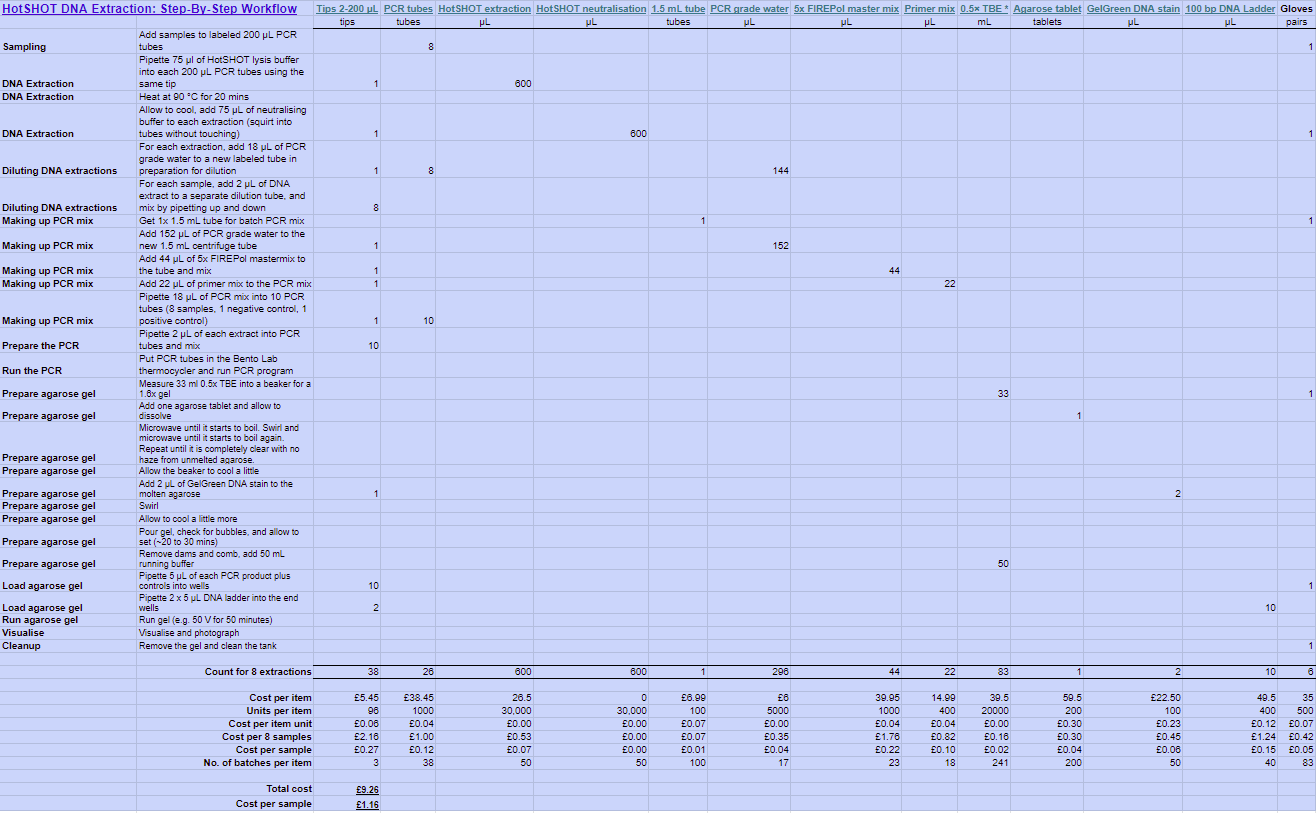
Task: Open the 5x FIREPol master mix link
Action: pos(846,9)
